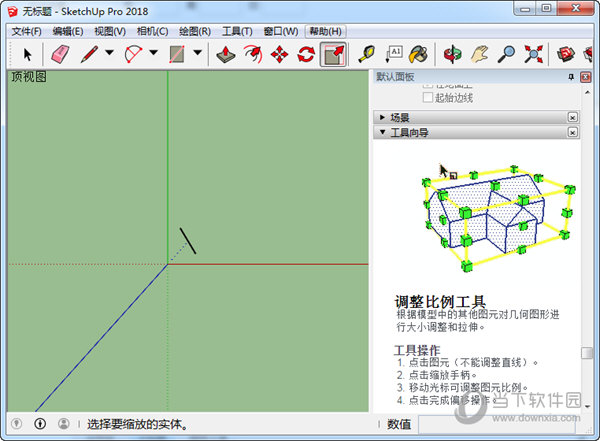
Task: Click the tray scroll up arrow
Action: click(x=587, y=92)
